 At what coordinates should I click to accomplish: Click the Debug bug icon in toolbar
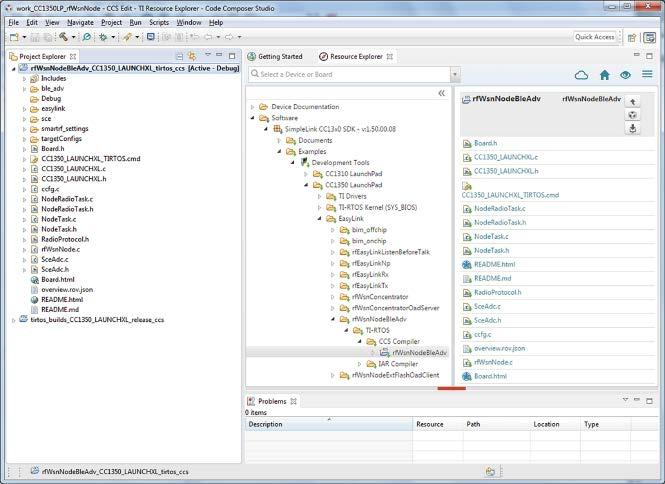coord(103,37)
